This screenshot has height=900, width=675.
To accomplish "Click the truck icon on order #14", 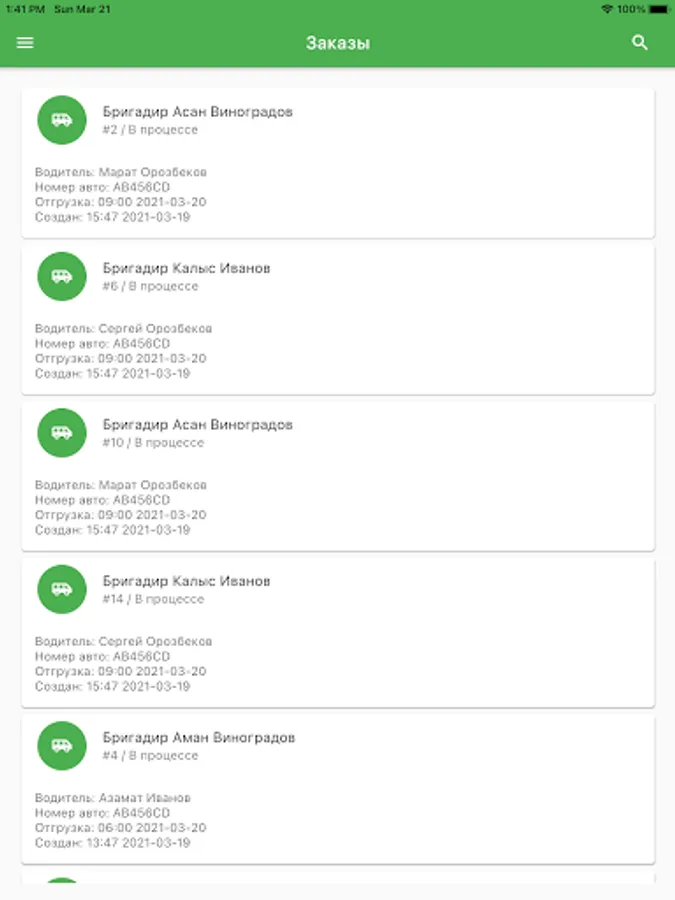I will (x=62, y=589).
